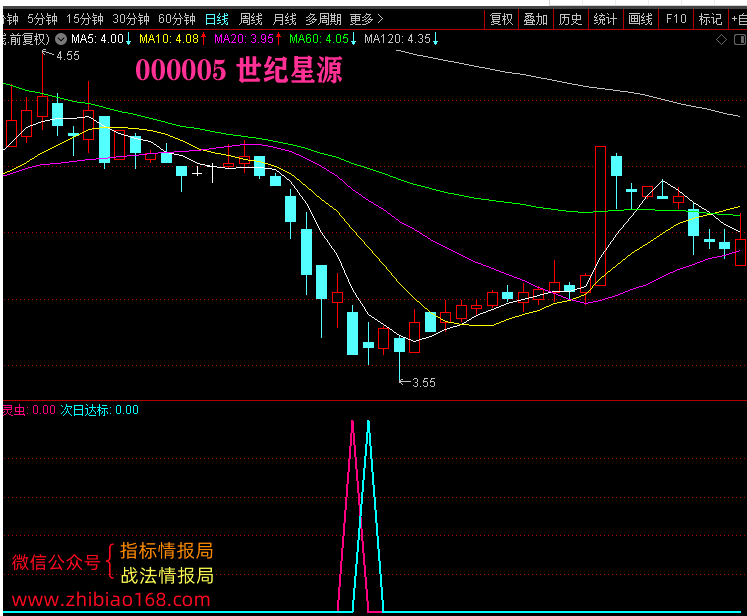The width and height of the screenshot is (747, 616).
Task: Click the 灵虫: 0.00 indicator label
Action: tap(29, 410)
